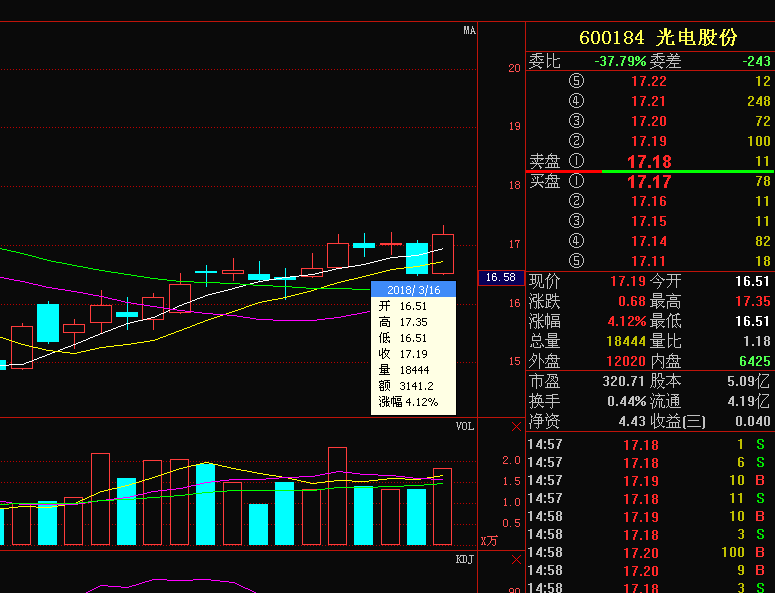Select sell level 5 circled icon
This screenshot has width=775, height=593.
575,82
